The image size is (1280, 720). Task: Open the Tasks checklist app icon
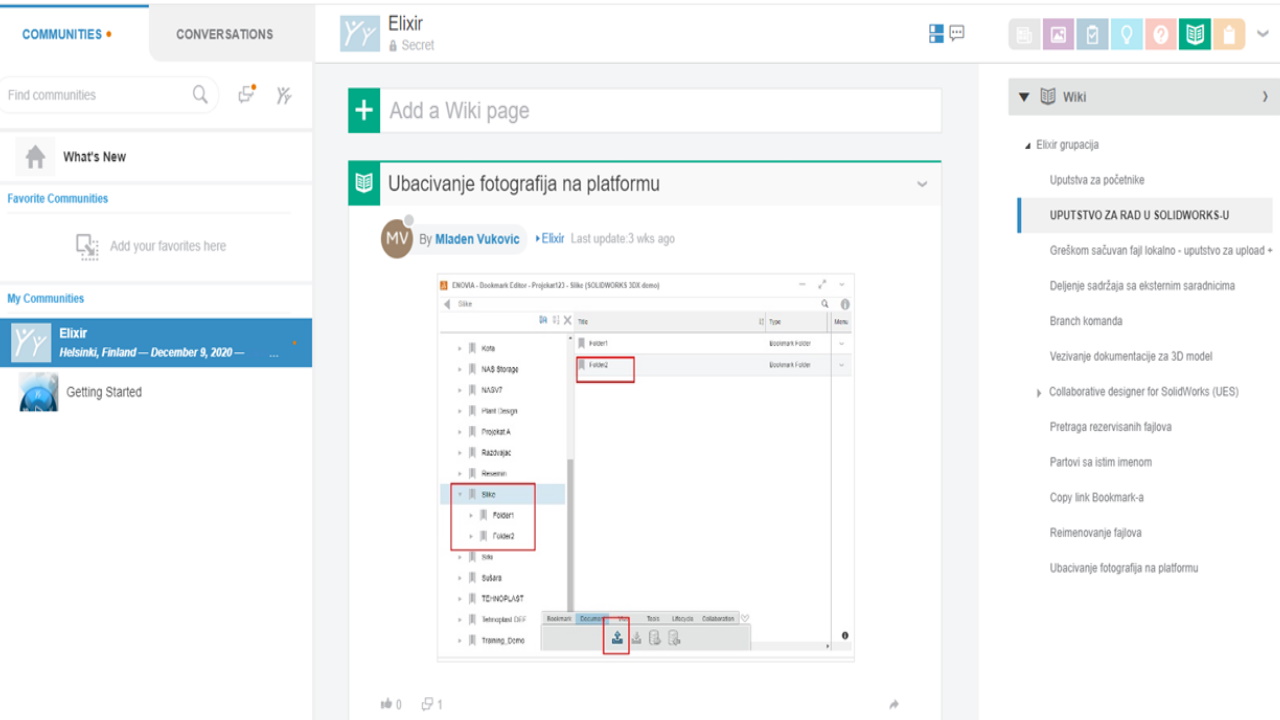[x=1090, y=33]
